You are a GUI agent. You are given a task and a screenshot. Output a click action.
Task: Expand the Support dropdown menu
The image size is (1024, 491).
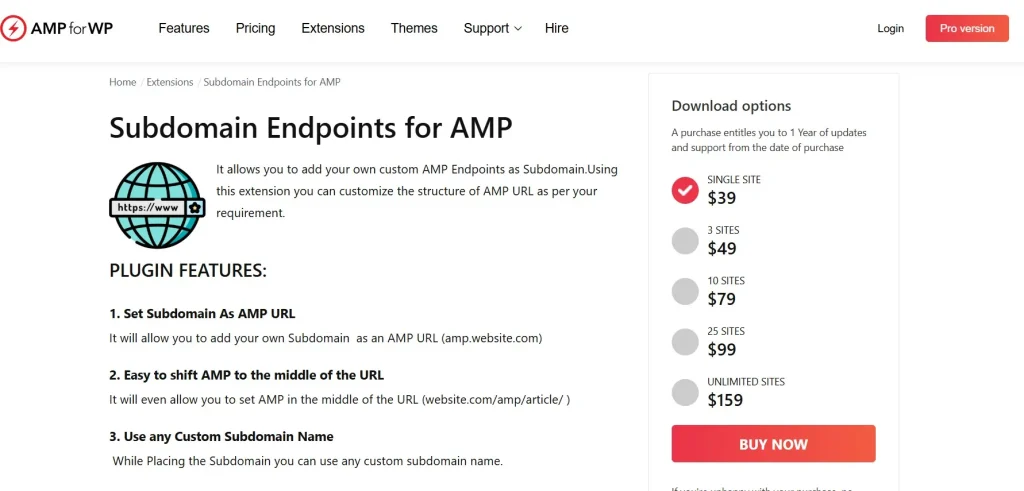tap(492, 28)
